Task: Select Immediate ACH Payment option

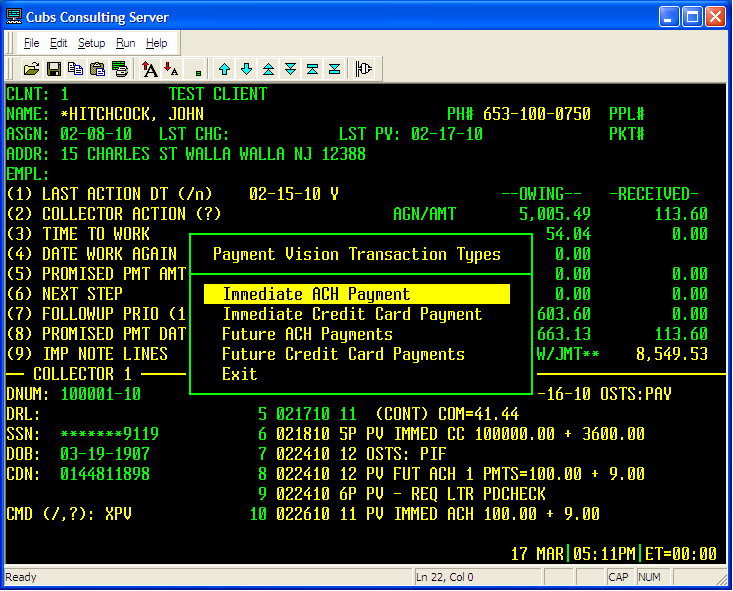Action: (x=357, y=294)
